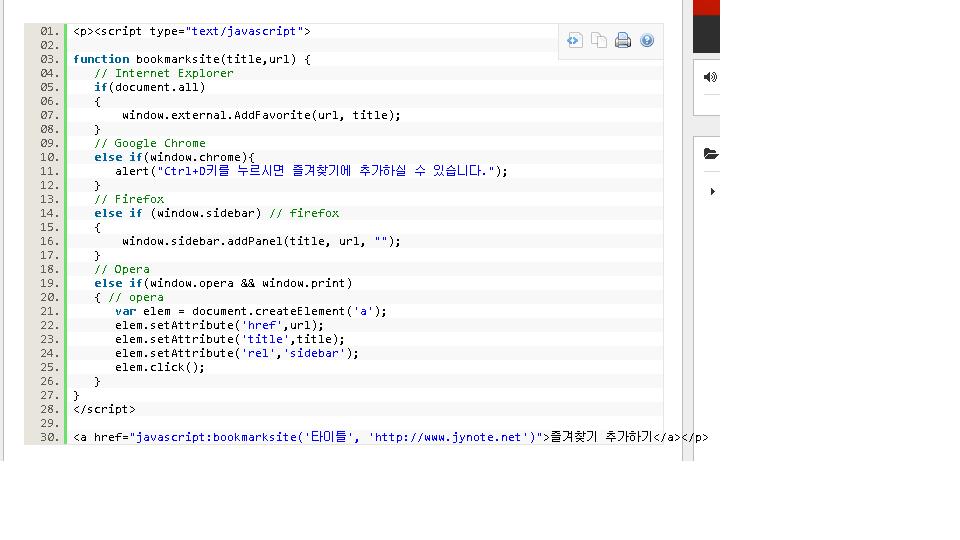Click the else if(window.chrome){ line

174,157
